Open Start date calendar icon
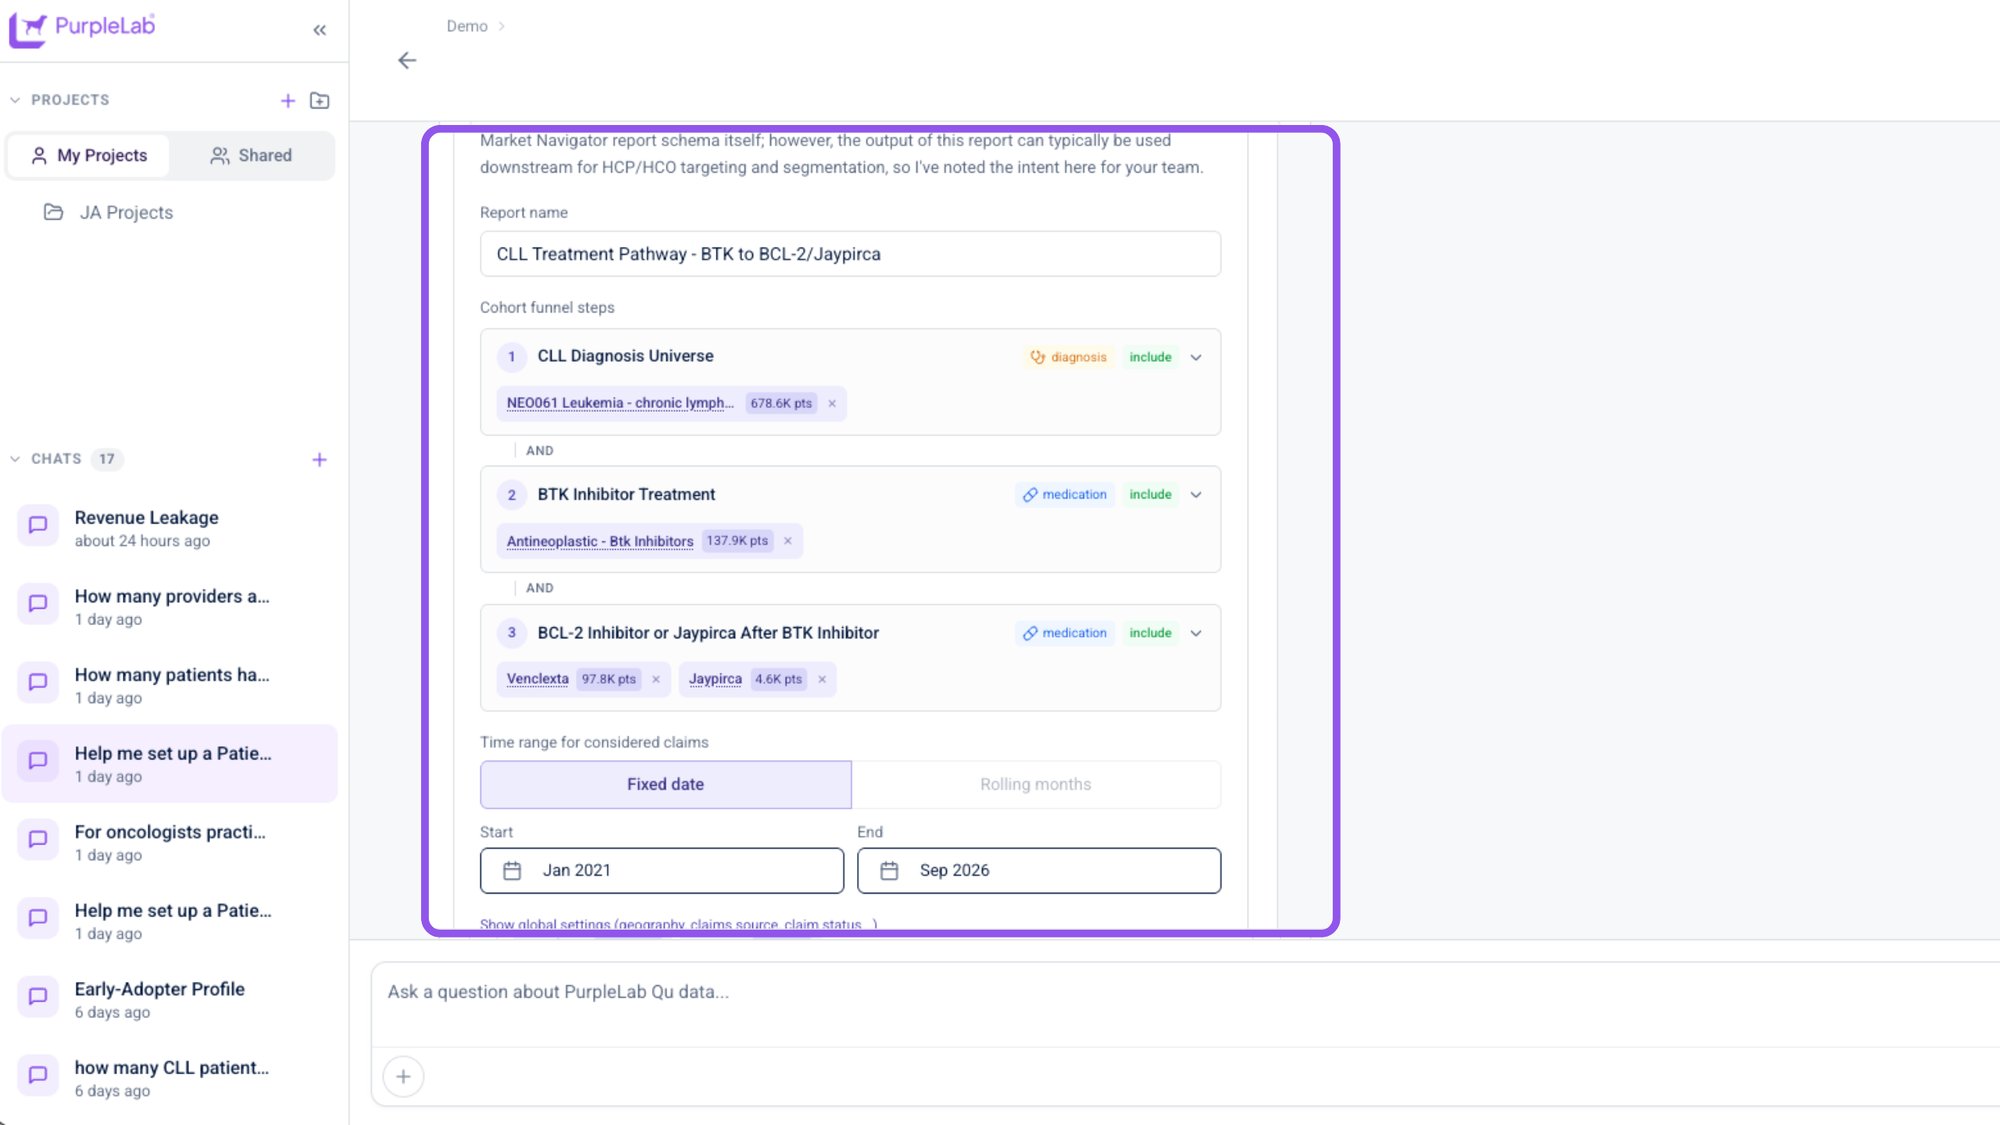 (512, 871)
